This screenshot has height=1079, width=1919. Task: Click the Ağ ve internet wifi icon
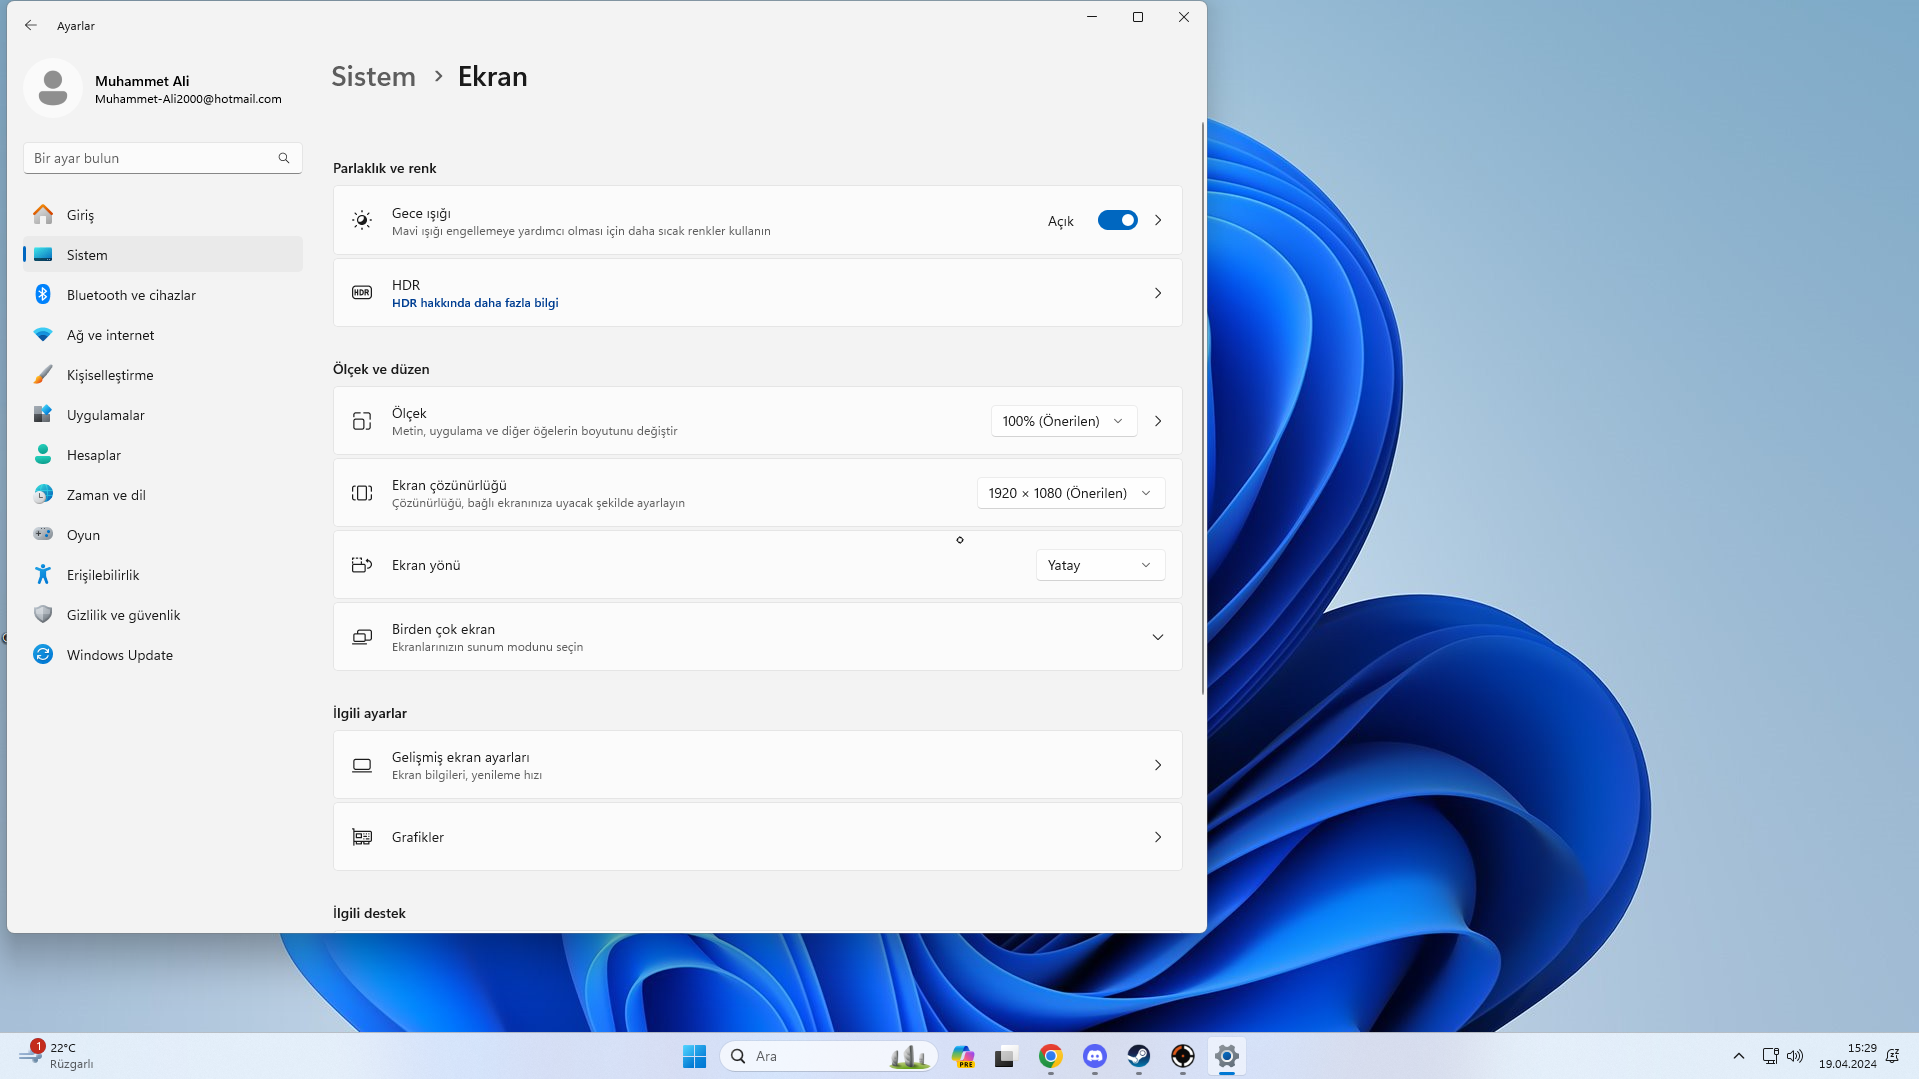coord(43,334)
